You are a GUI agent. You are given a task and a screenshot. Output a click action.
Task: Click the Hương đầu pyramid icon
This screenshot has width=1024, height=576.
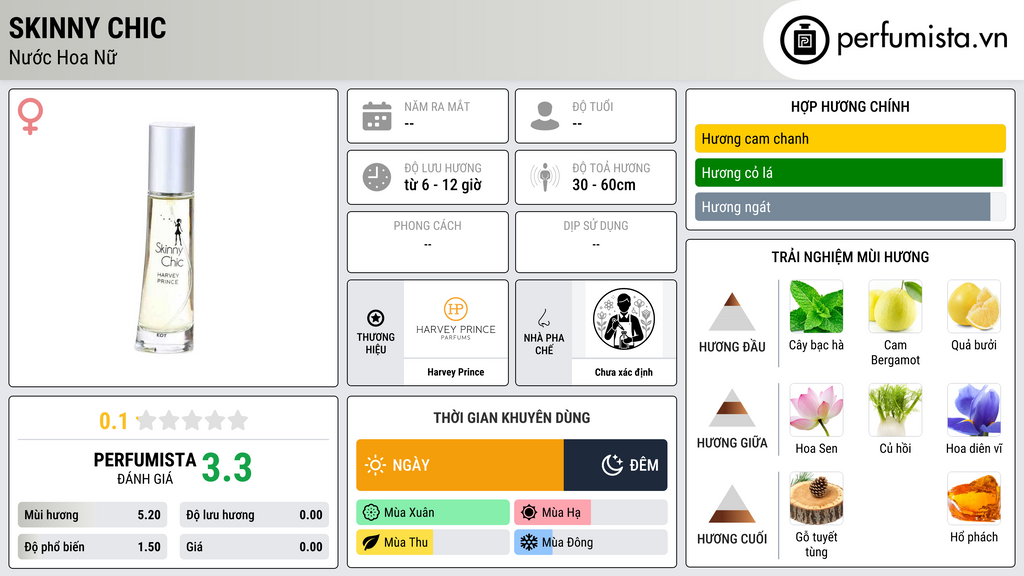(x=732, y=312)
